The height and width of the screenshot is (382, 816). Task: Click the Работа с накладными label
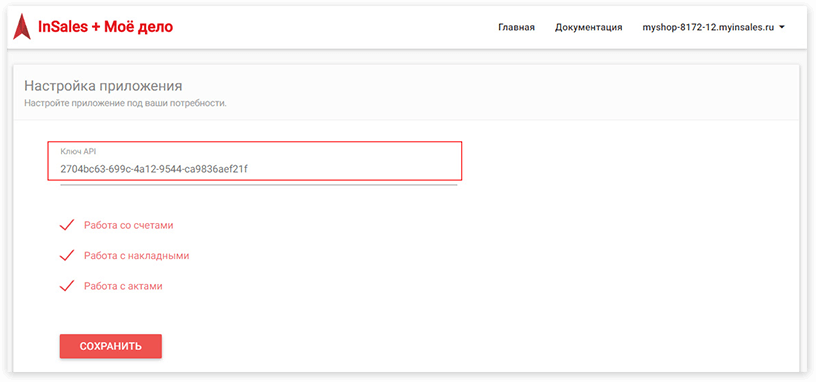point(136,256)
